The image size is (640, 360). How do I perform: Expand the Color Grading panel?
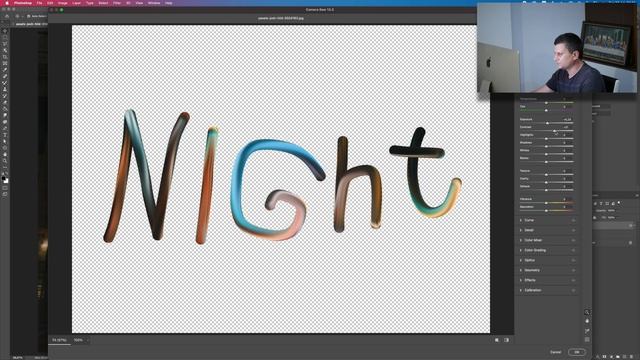pyautogui.click(x=521, y=250)
